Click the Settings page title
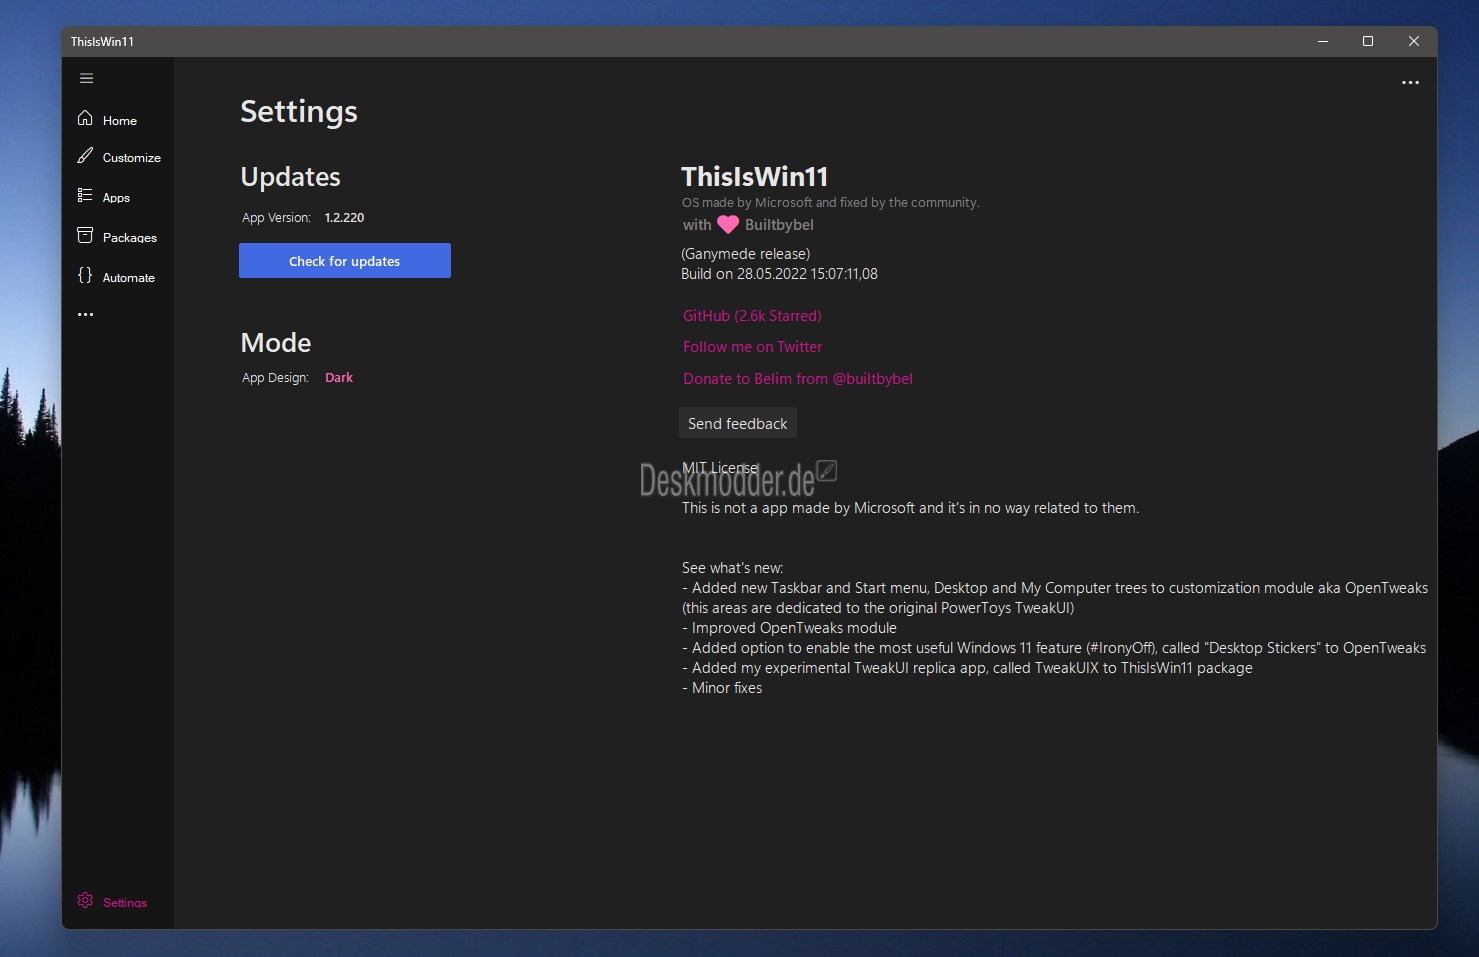This screenshot has height=957, width=1479. (299, 112)
